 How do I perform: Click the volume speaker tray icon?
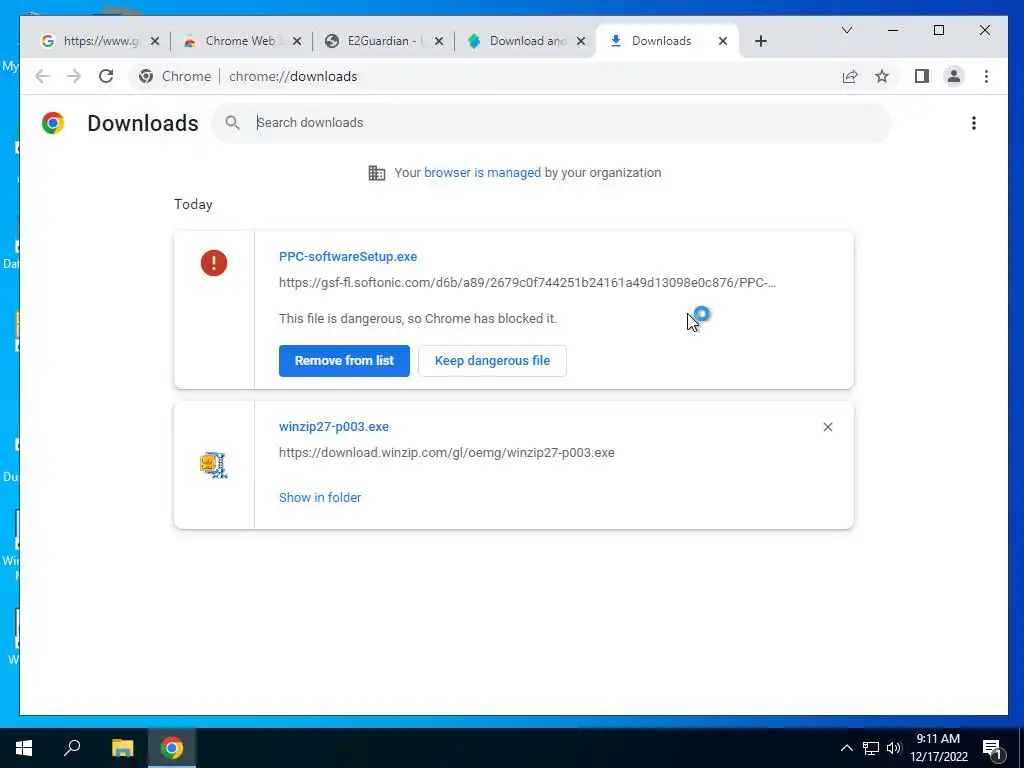[893, 748]
